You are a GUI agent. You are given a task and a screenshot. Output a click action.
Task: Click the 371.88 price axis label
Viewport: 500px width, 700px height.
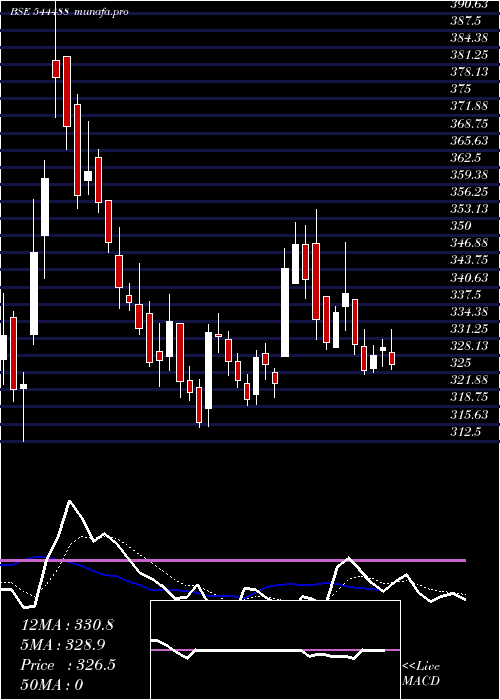coord(471,106)
